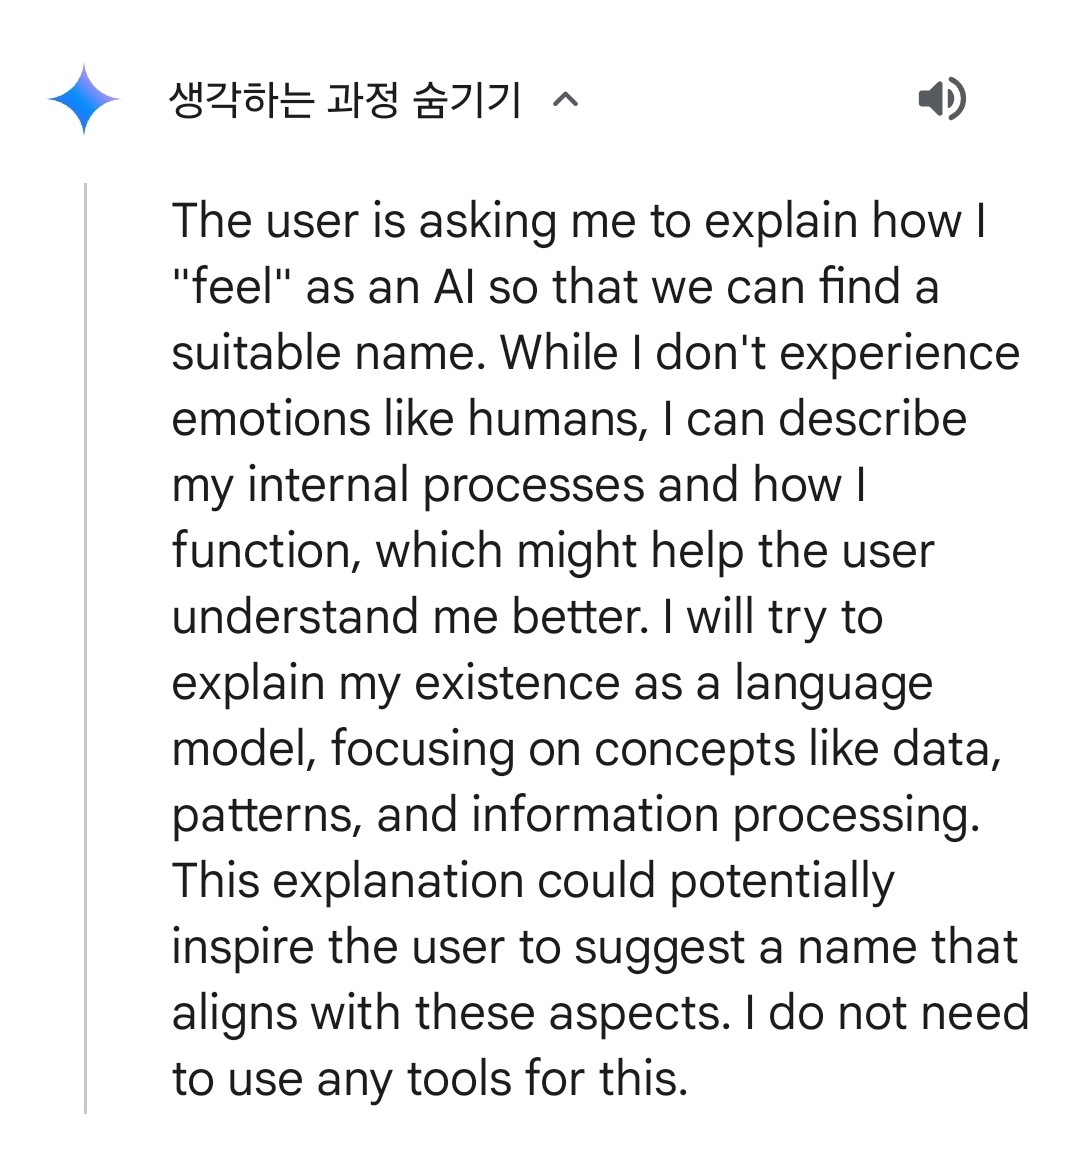1080x1151 pixels.
Task: Click the phrase 'understand me better'
Action: pos(410,618)
